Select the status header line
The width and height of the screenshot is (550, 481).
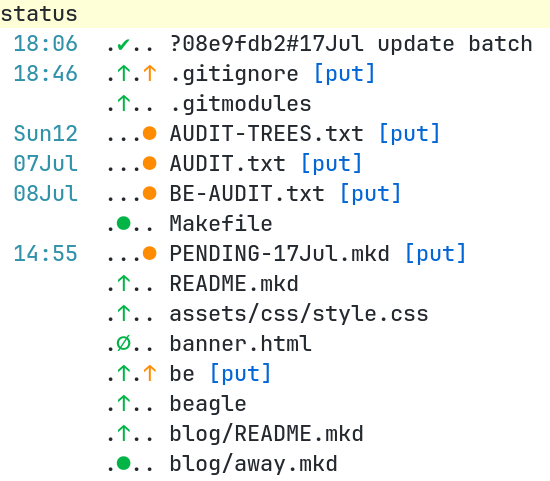[x=275, y=14]
